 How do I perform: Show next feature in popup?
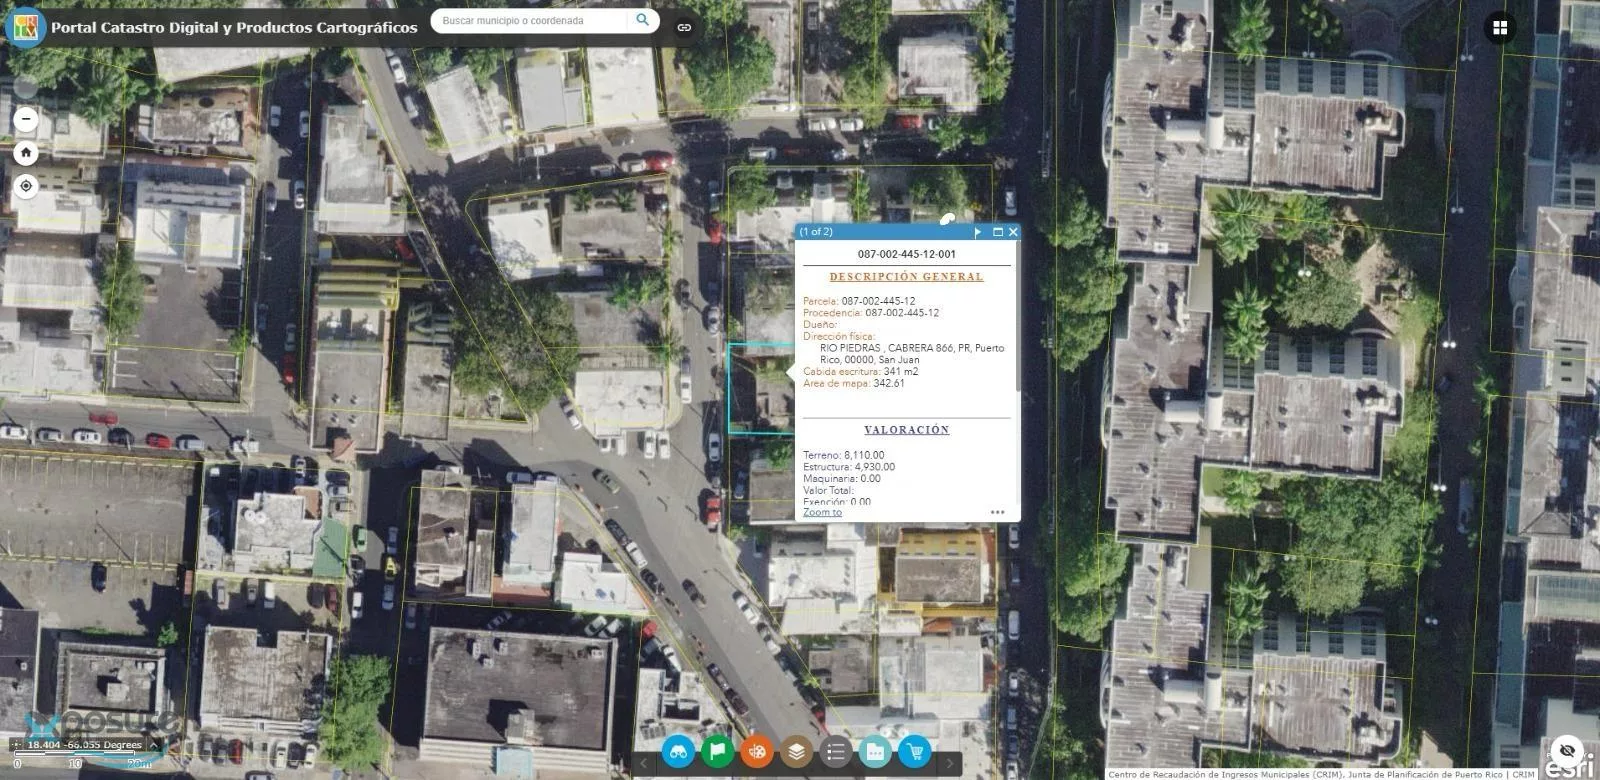point(978,232)
